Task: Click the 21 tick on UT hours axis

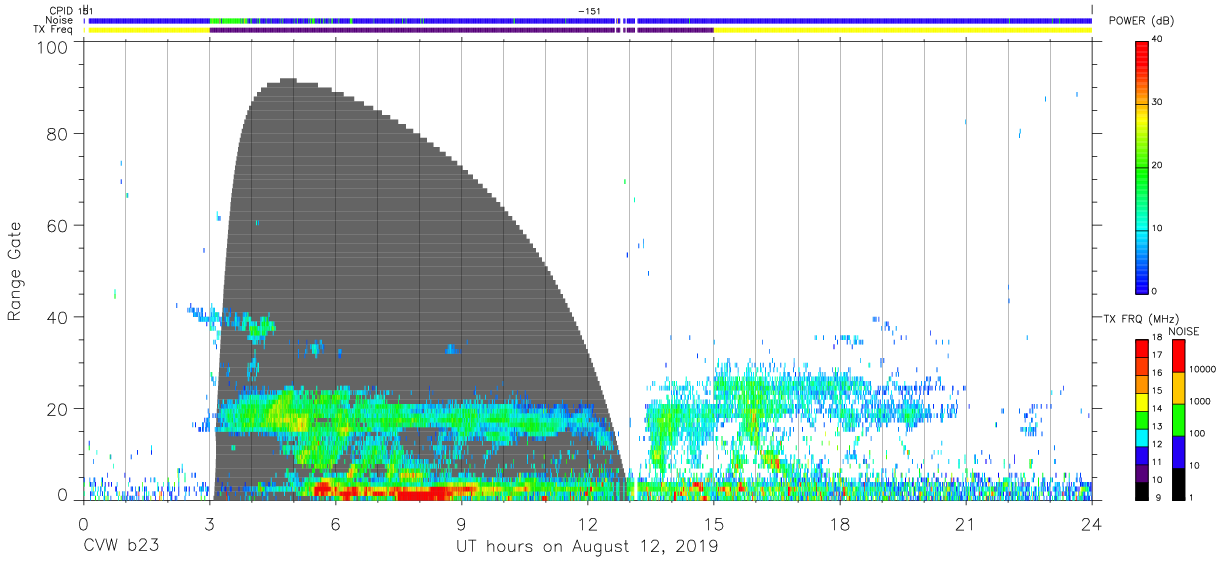Action: point(965,524)
